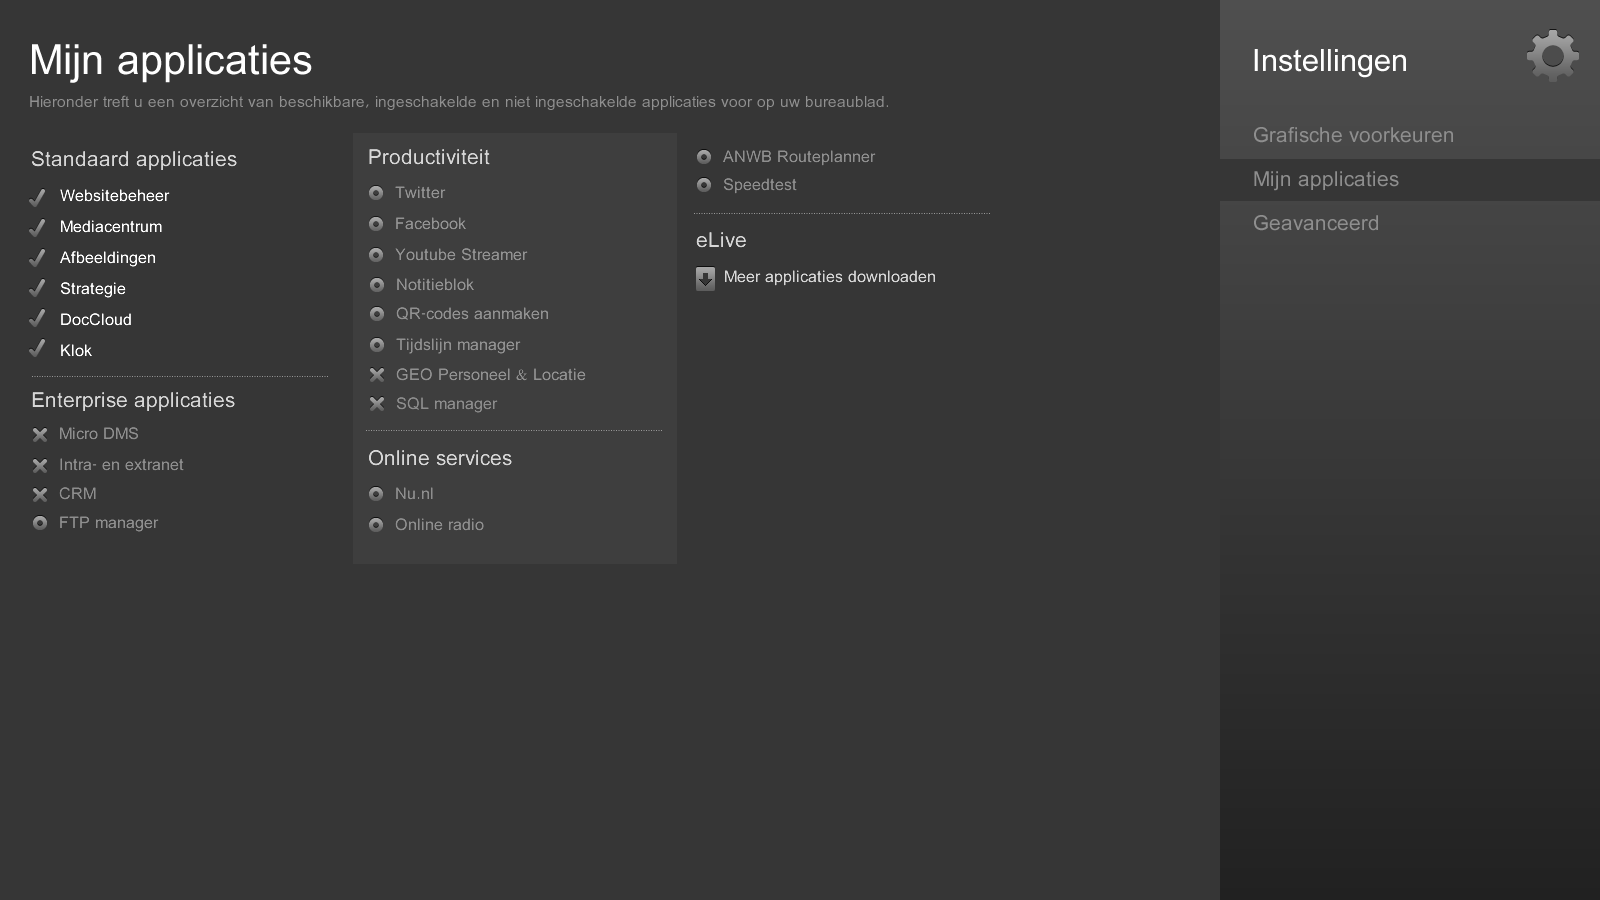
Task: Click the checkmark beside DocCloud
Action: [x=37, y=320]
